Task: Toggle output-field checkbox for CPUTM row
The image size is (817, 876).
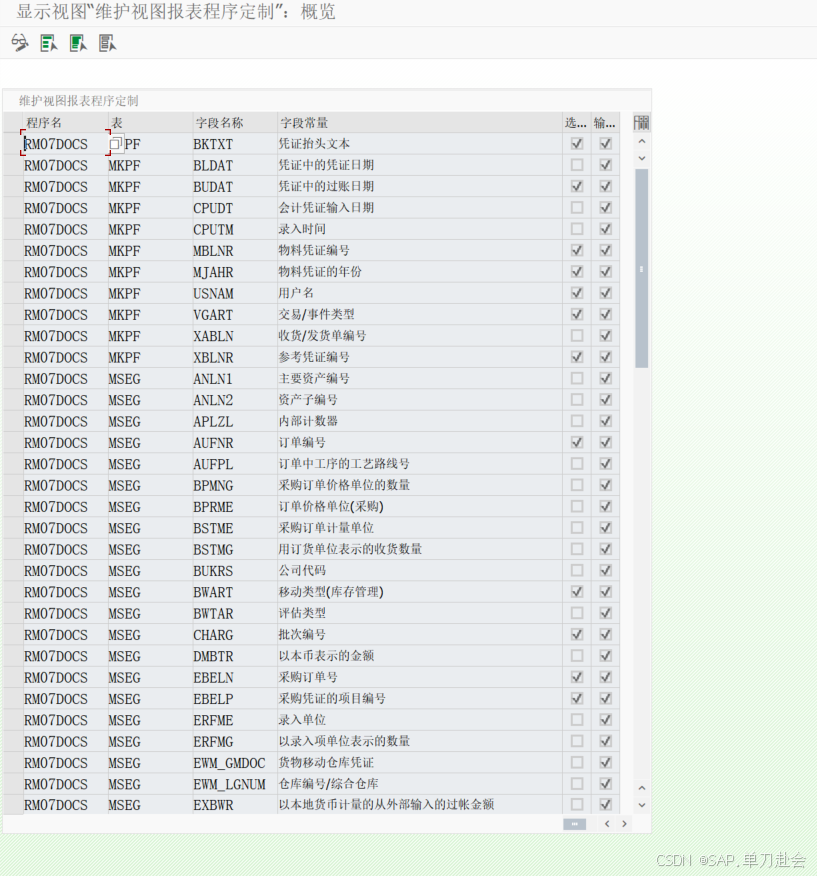Action: [605, 229]
